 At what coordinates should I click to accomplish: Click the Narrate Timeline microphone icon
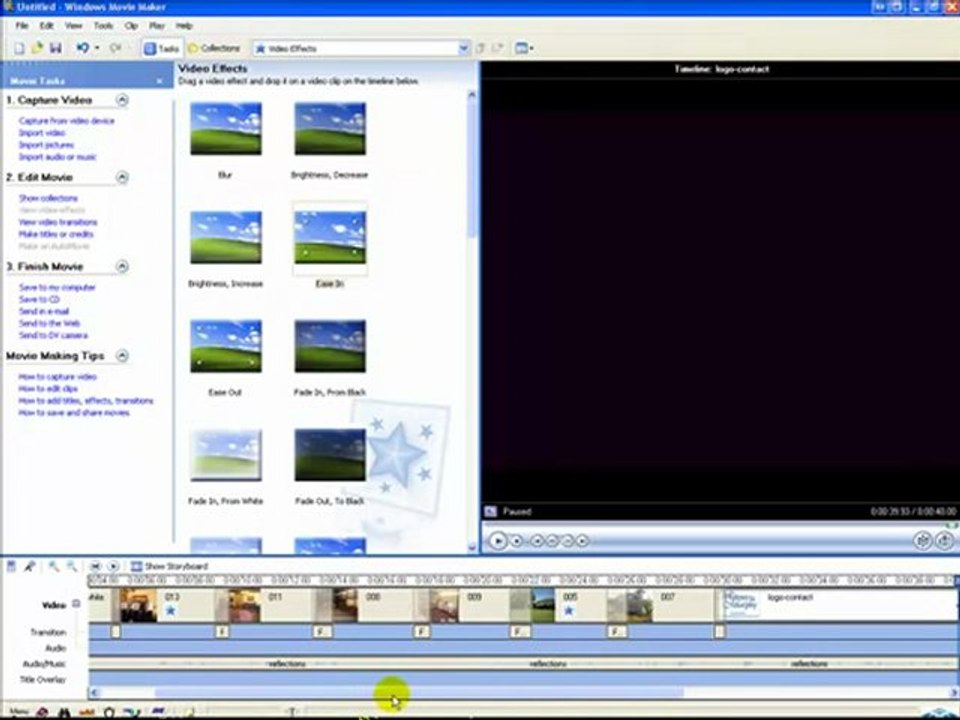(x=29, y=566)
